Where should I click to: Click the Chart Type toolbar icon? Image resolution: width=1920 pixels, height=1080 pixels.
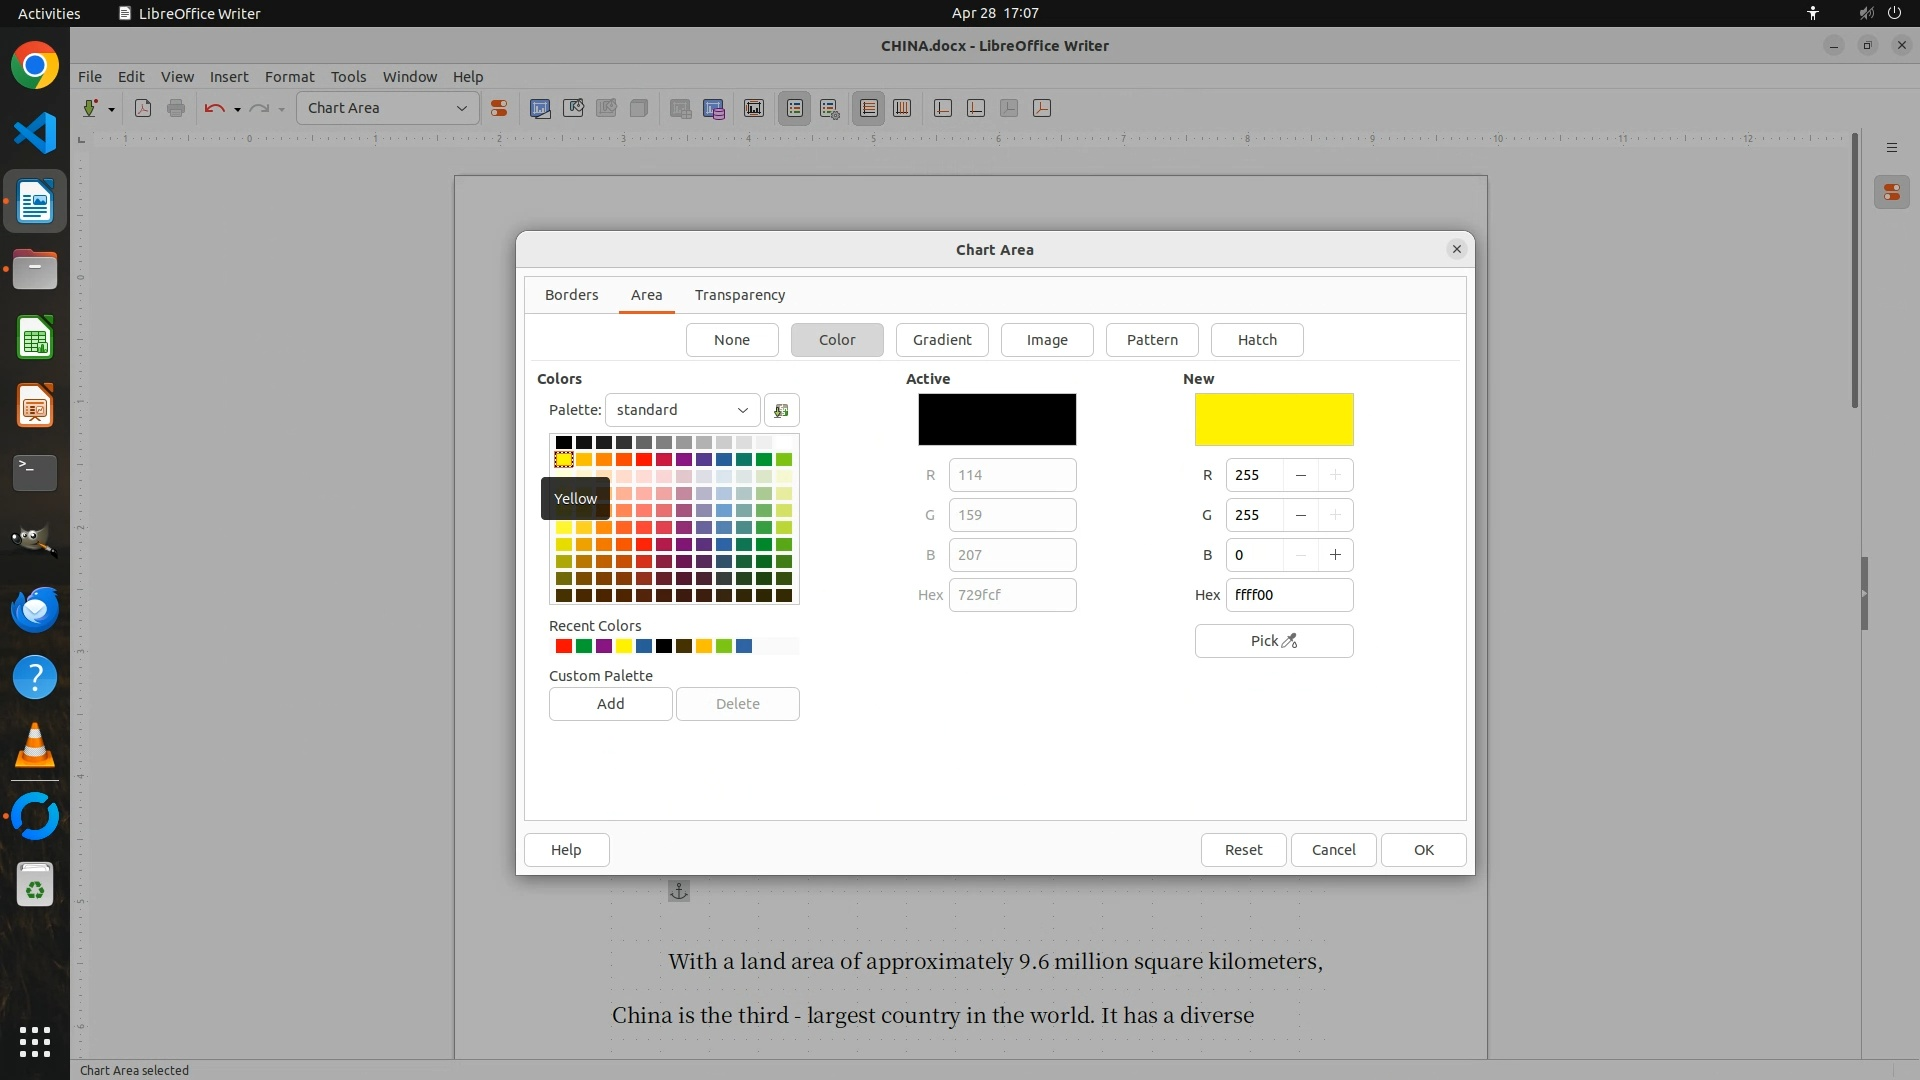click(540, 108)
